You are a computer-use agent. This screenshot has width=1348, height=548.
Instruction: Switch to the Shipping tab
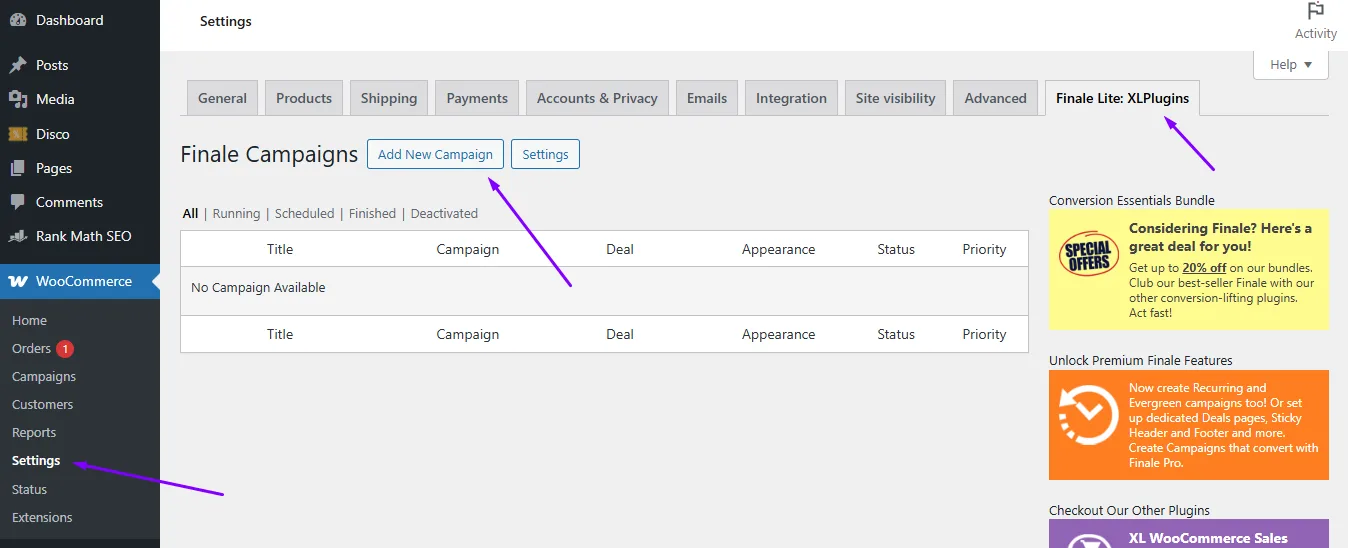[389, 98]
